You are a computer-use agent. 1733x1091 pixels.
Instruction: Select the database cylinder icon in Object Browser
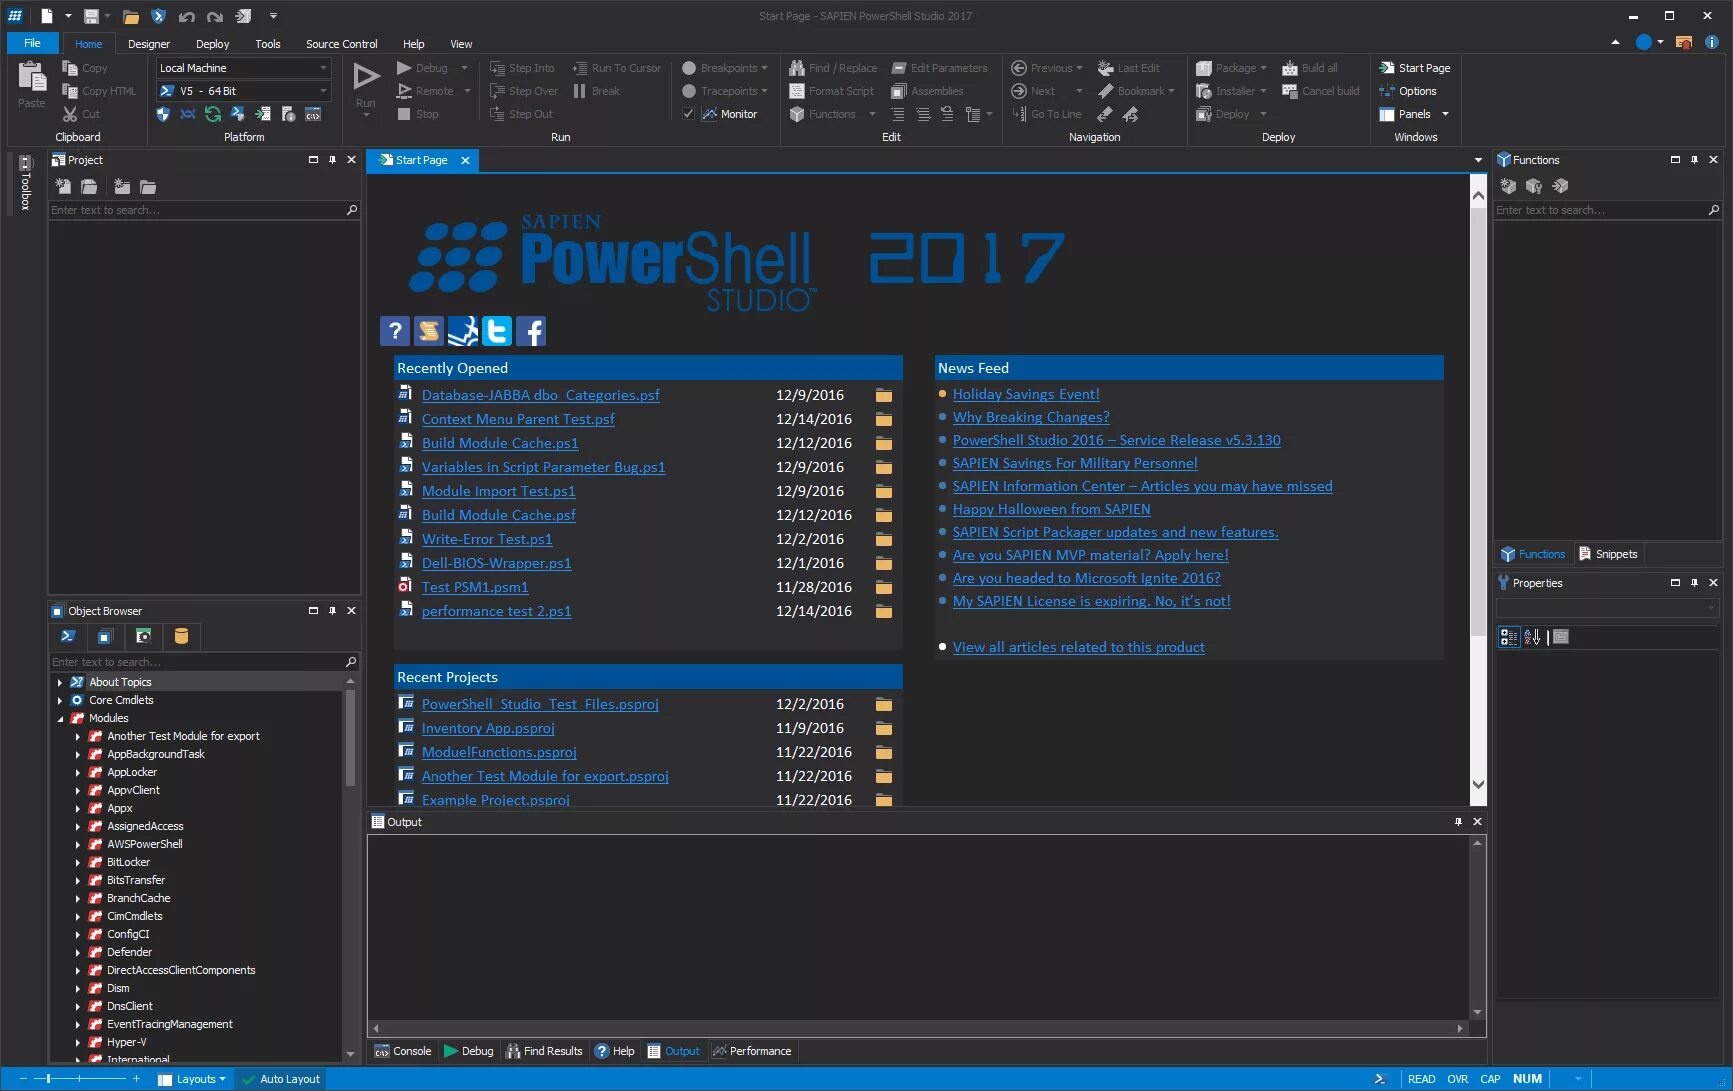181,636
